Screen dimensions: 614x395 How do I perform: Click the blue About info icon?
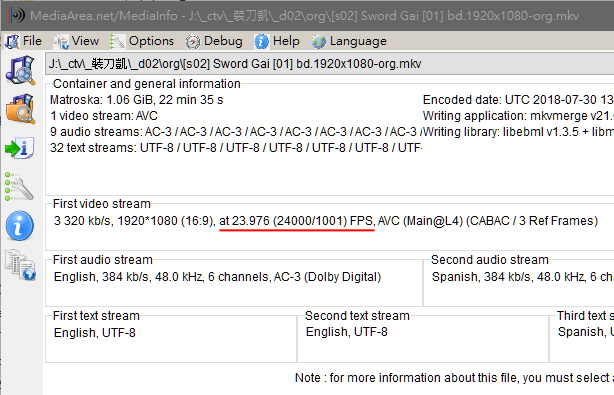pos(20,225)
